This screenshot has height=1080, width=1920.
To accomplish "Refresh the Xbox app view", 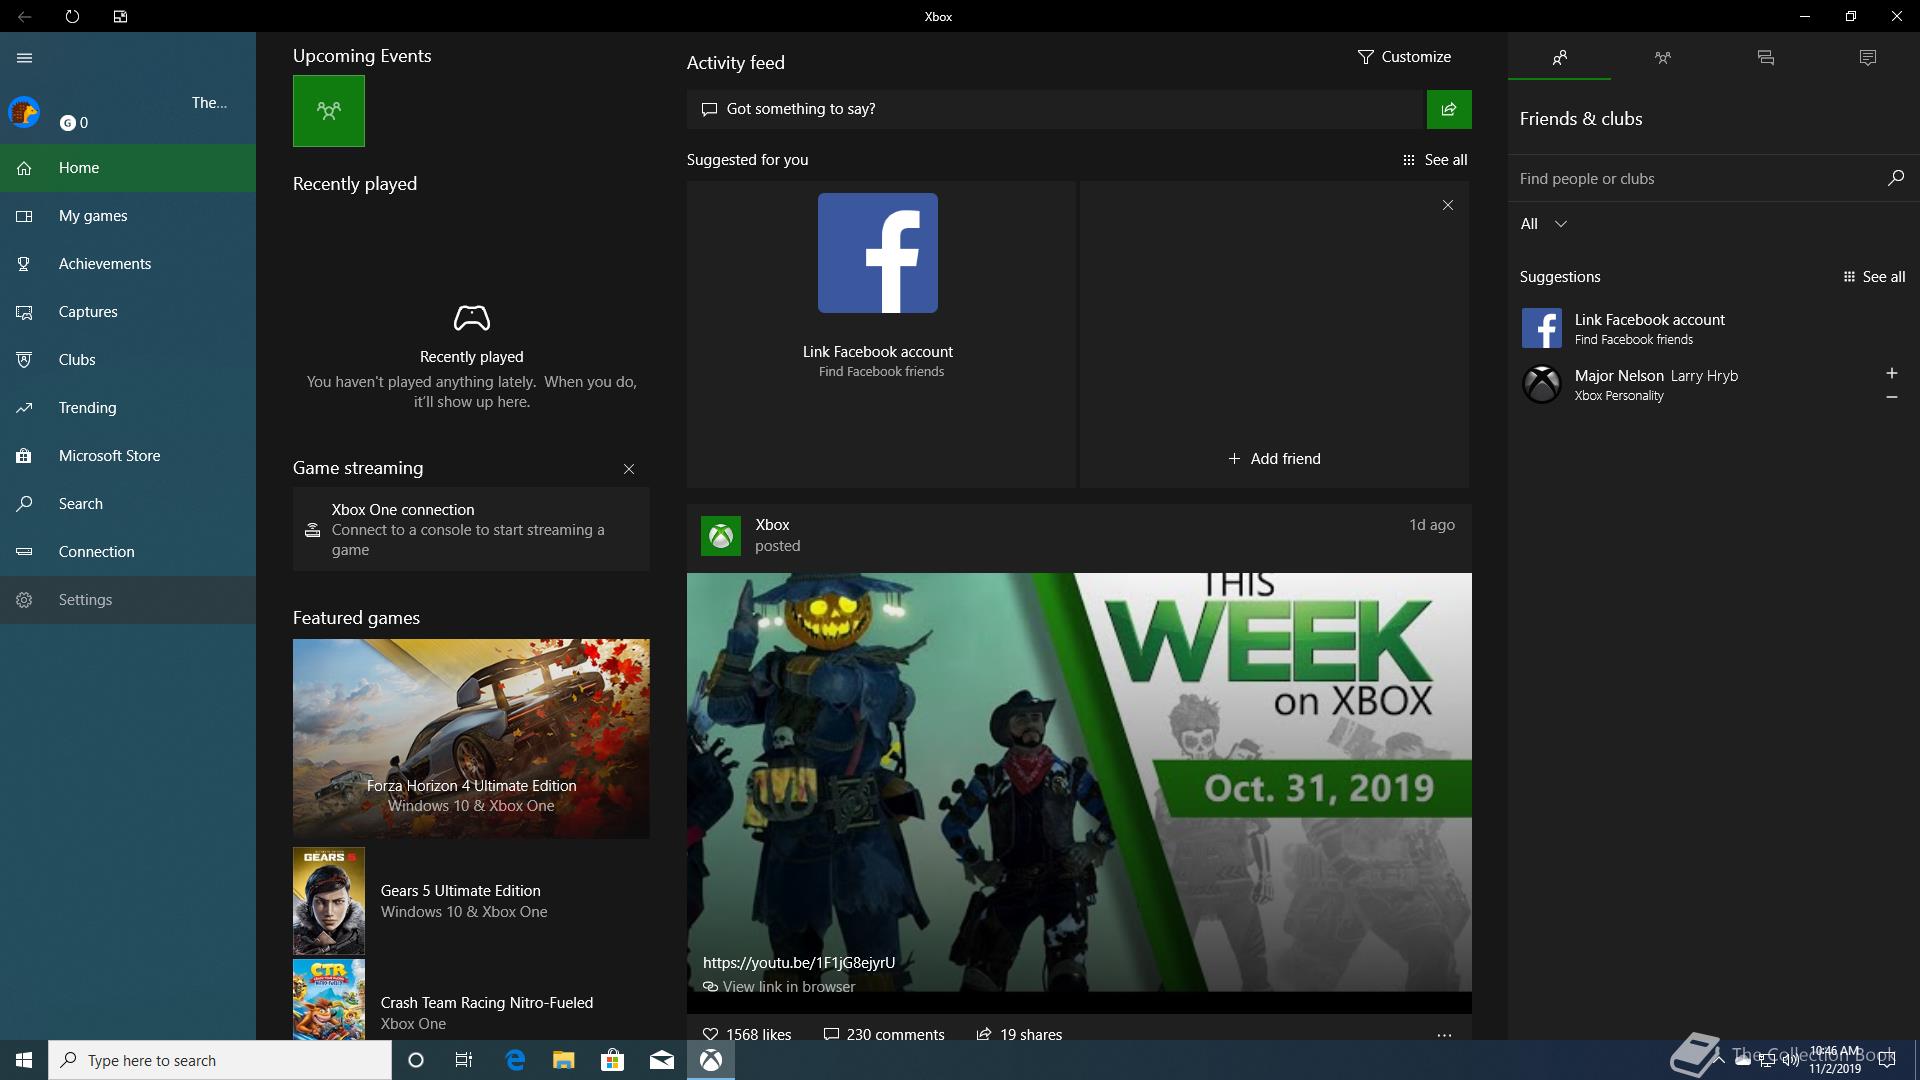I will 72,16.
